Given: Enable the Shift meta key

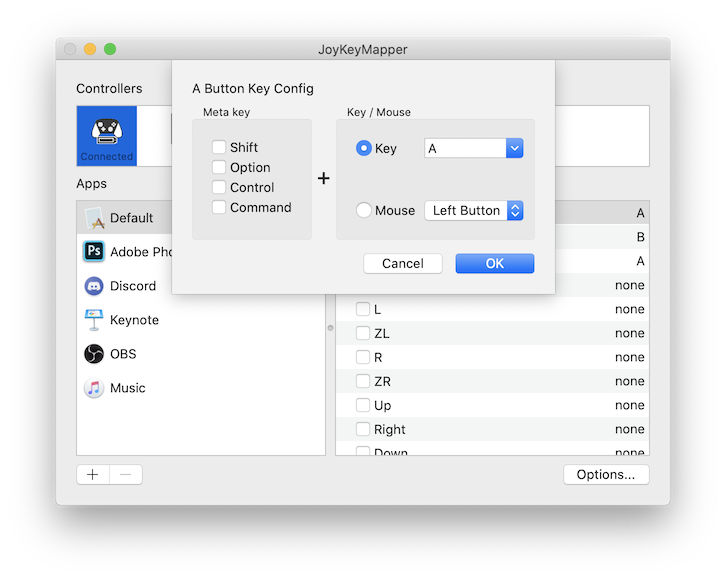Looking at the screenshot, I should pos(219,147).
